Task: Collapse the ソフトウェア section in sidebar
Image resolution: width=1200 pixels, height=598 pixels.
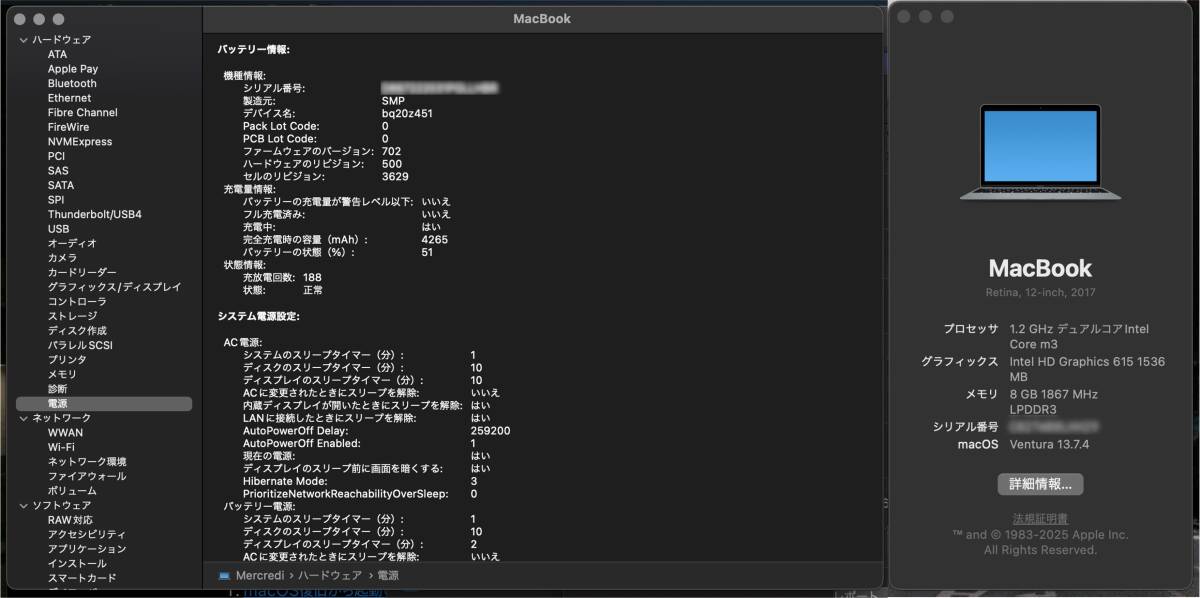Action: point(23,506)
